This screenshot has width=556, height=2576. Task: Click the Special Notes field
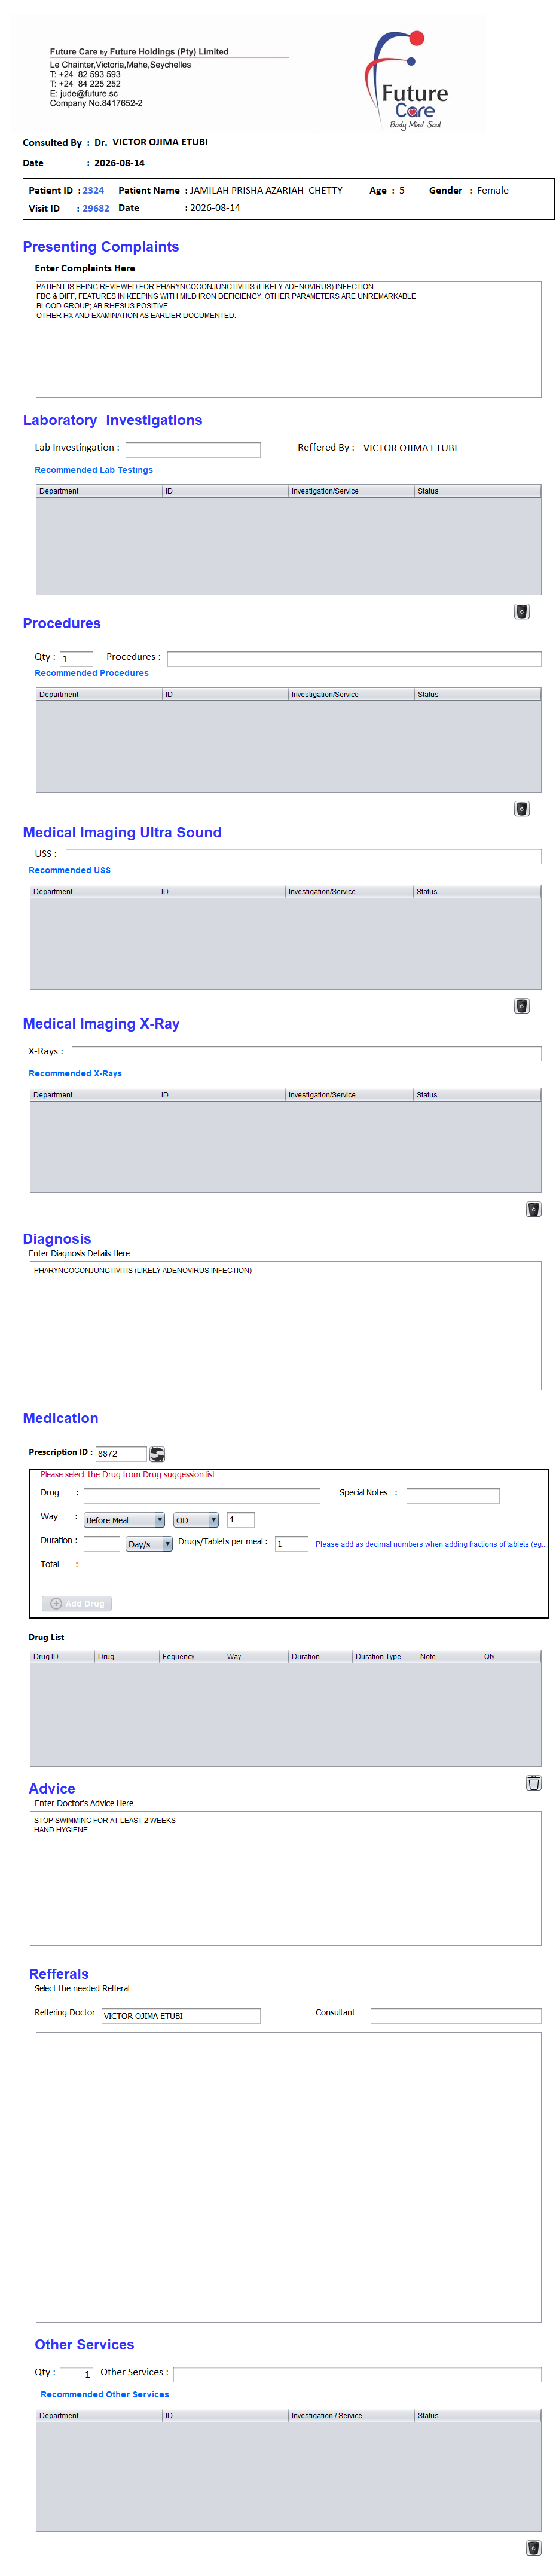(453, 1496)
